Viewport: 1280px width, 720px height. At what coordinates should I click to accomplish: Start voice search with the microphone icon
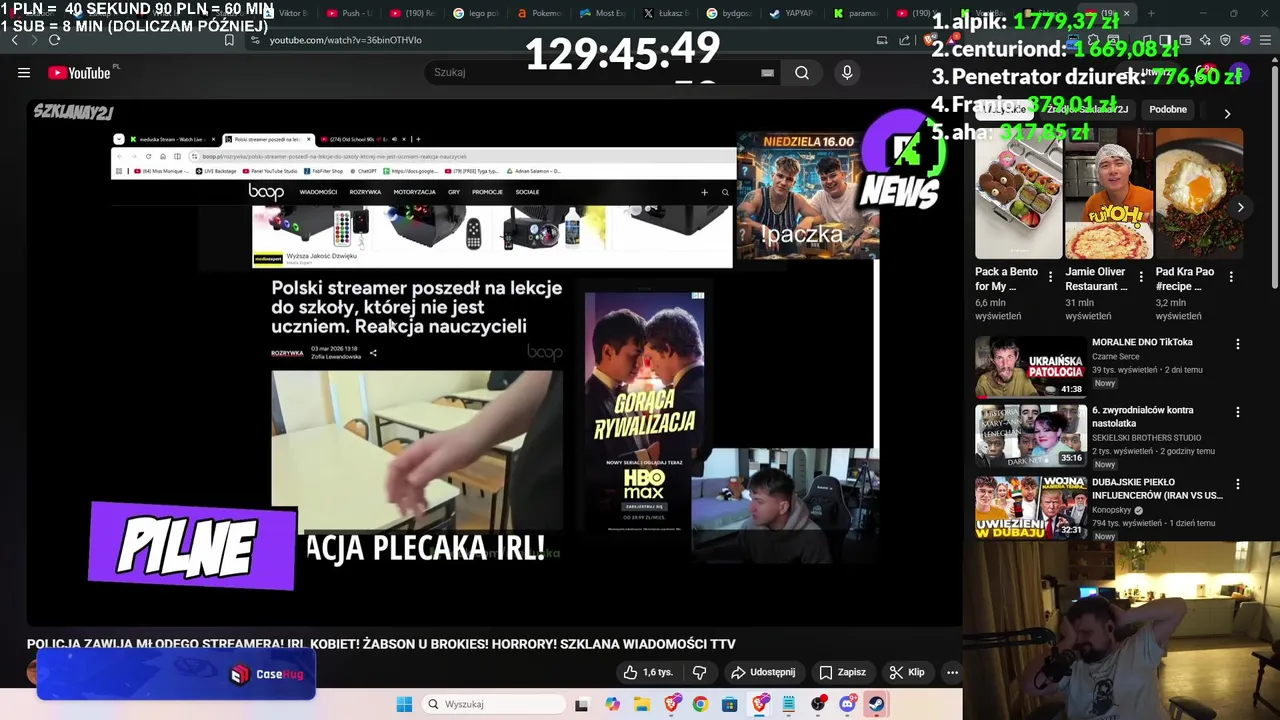click(x=847, y=72)
